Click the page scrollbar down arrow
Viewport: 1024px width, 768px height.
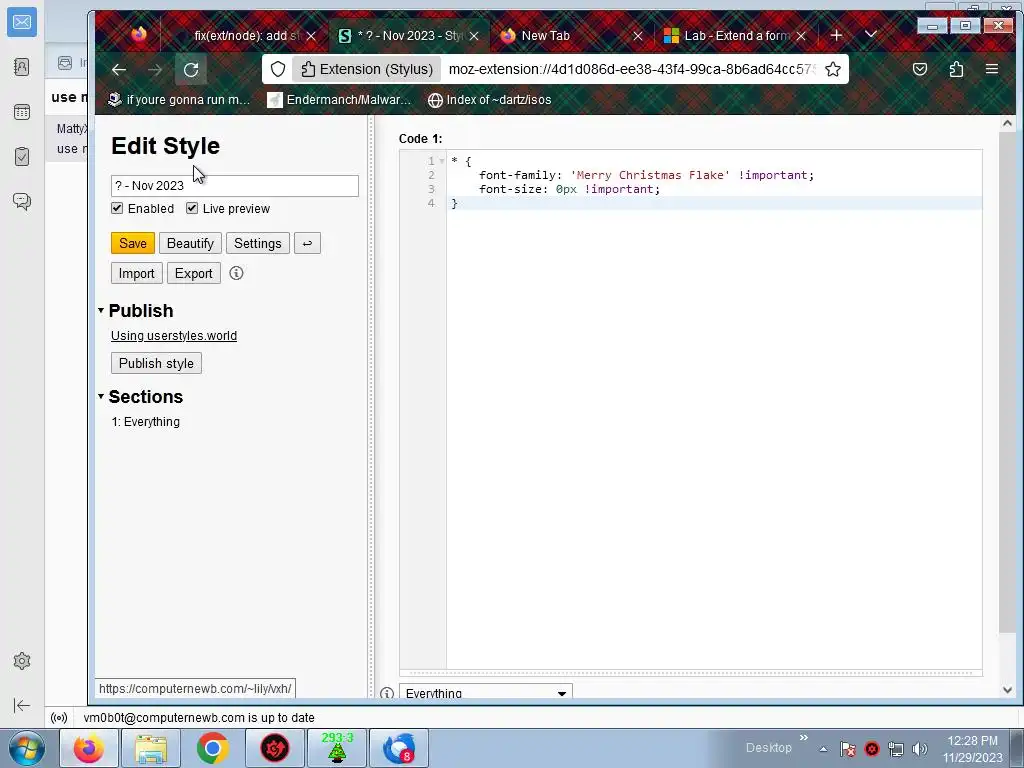1007,690
